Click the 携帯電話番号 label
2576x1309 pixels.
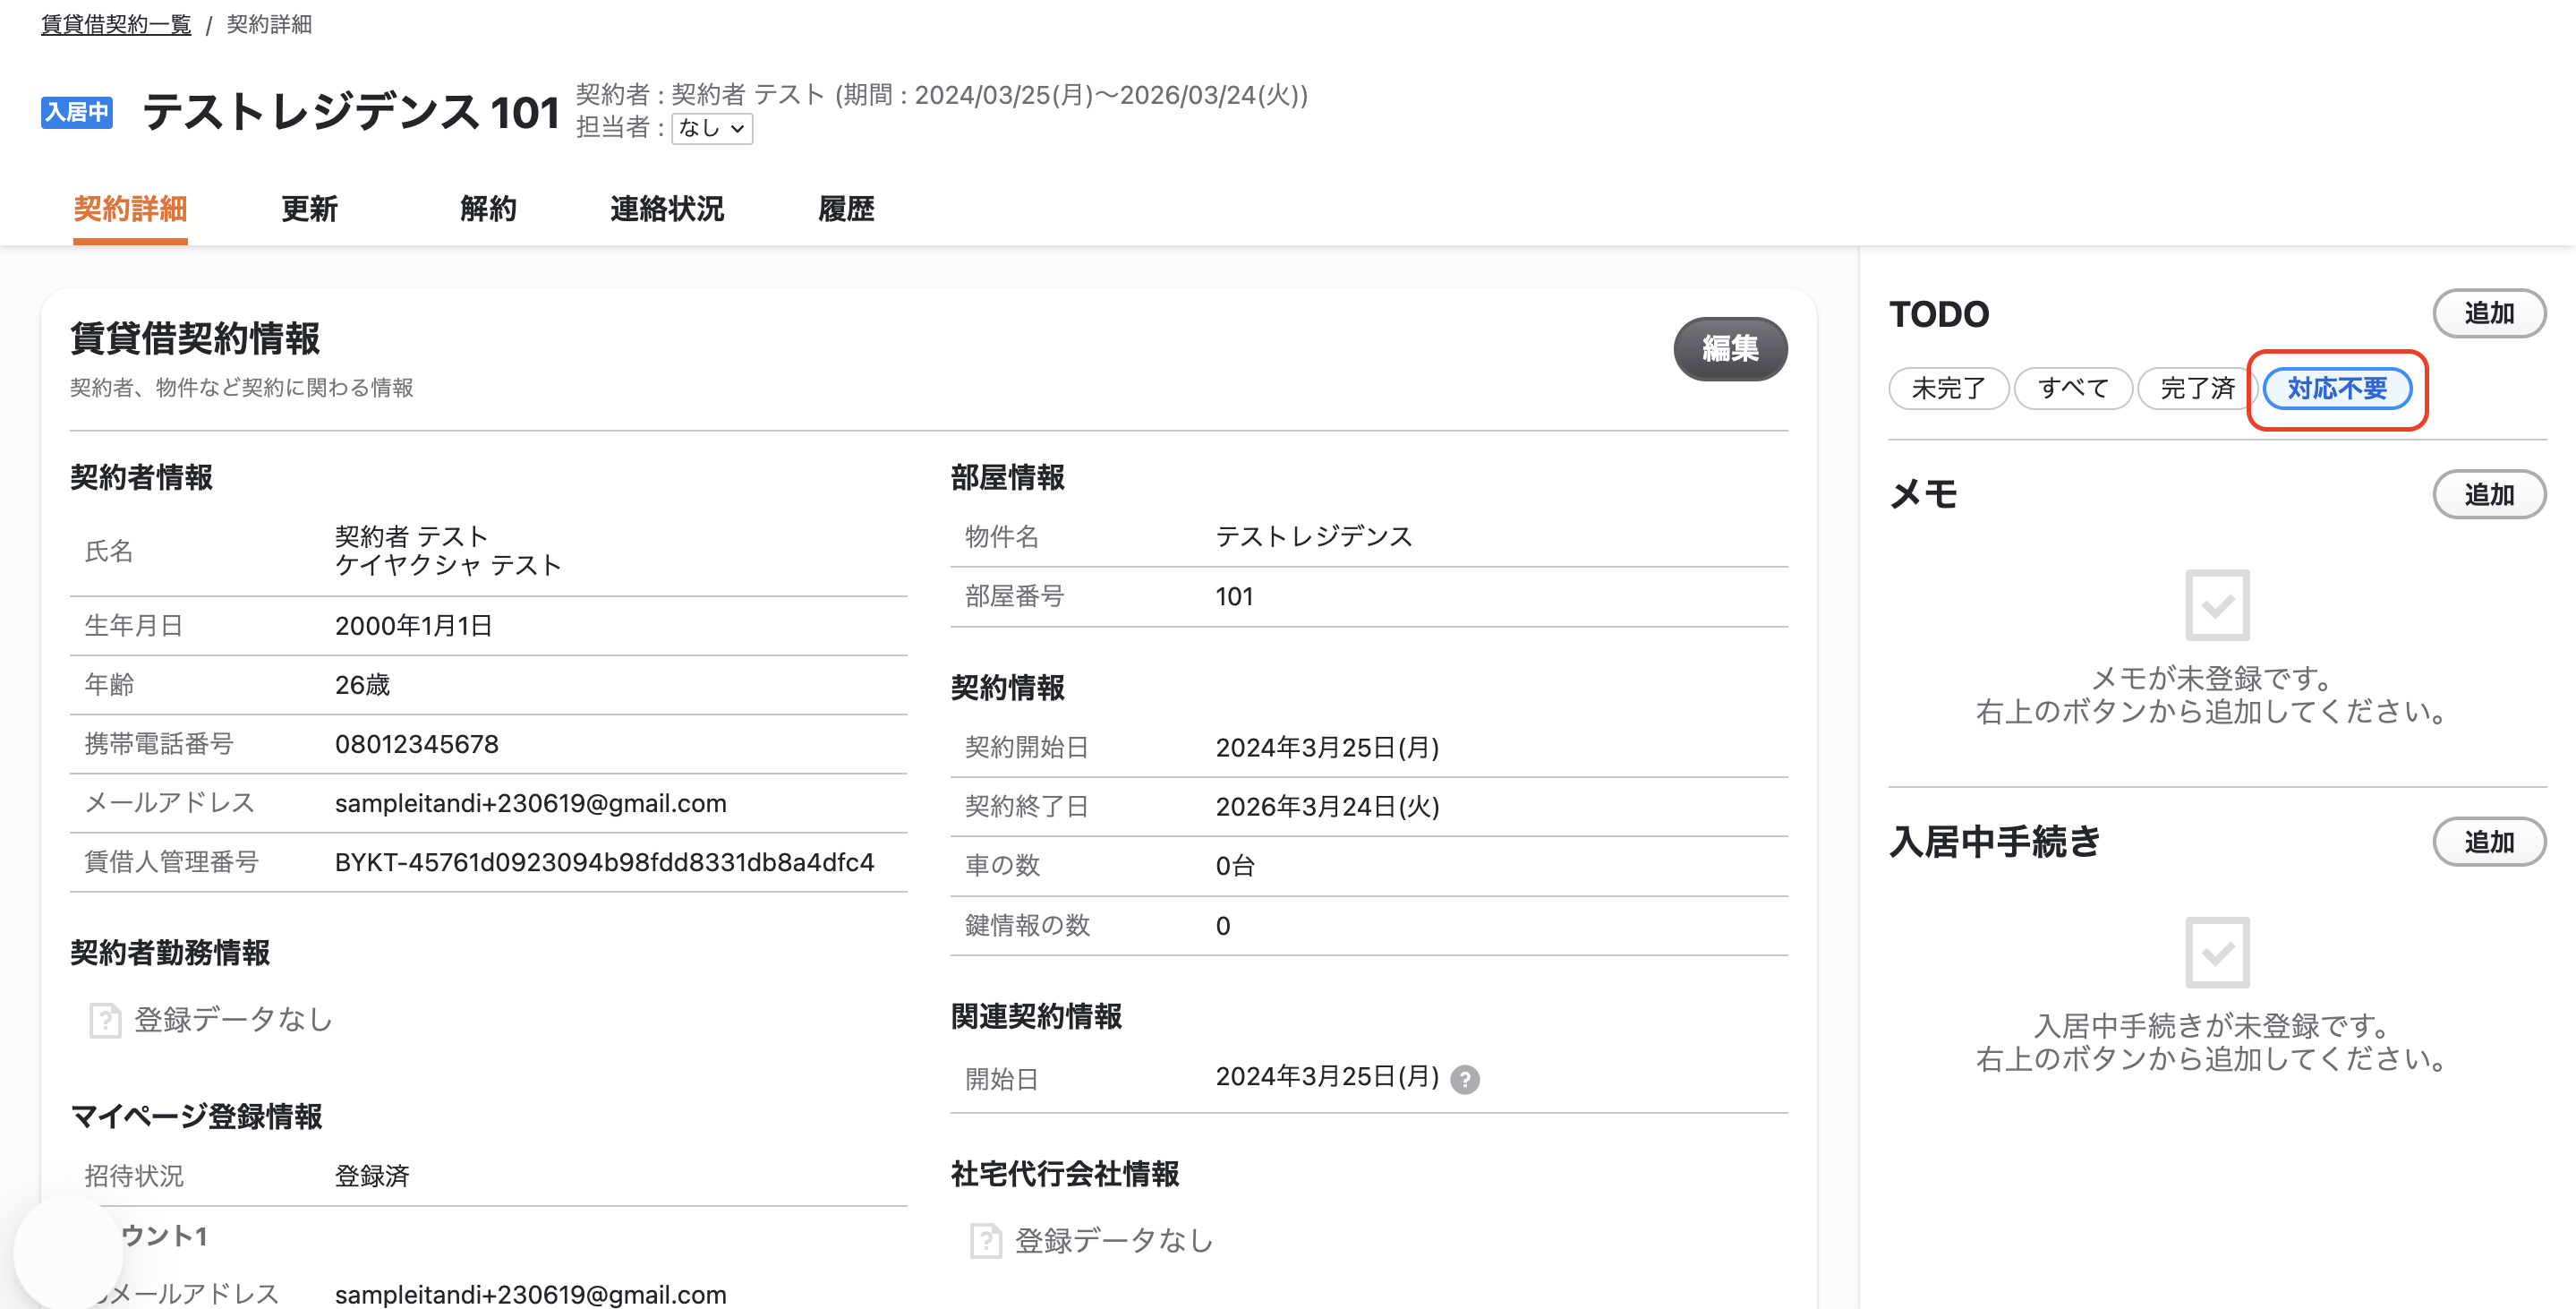(159, 744)
